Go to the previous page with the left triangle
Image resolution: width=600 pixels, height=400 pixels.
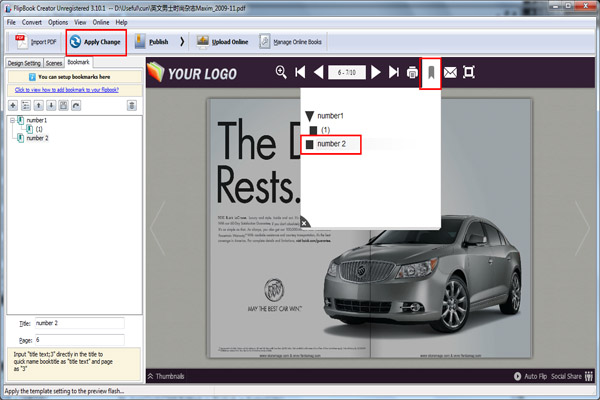click(318, 72)
